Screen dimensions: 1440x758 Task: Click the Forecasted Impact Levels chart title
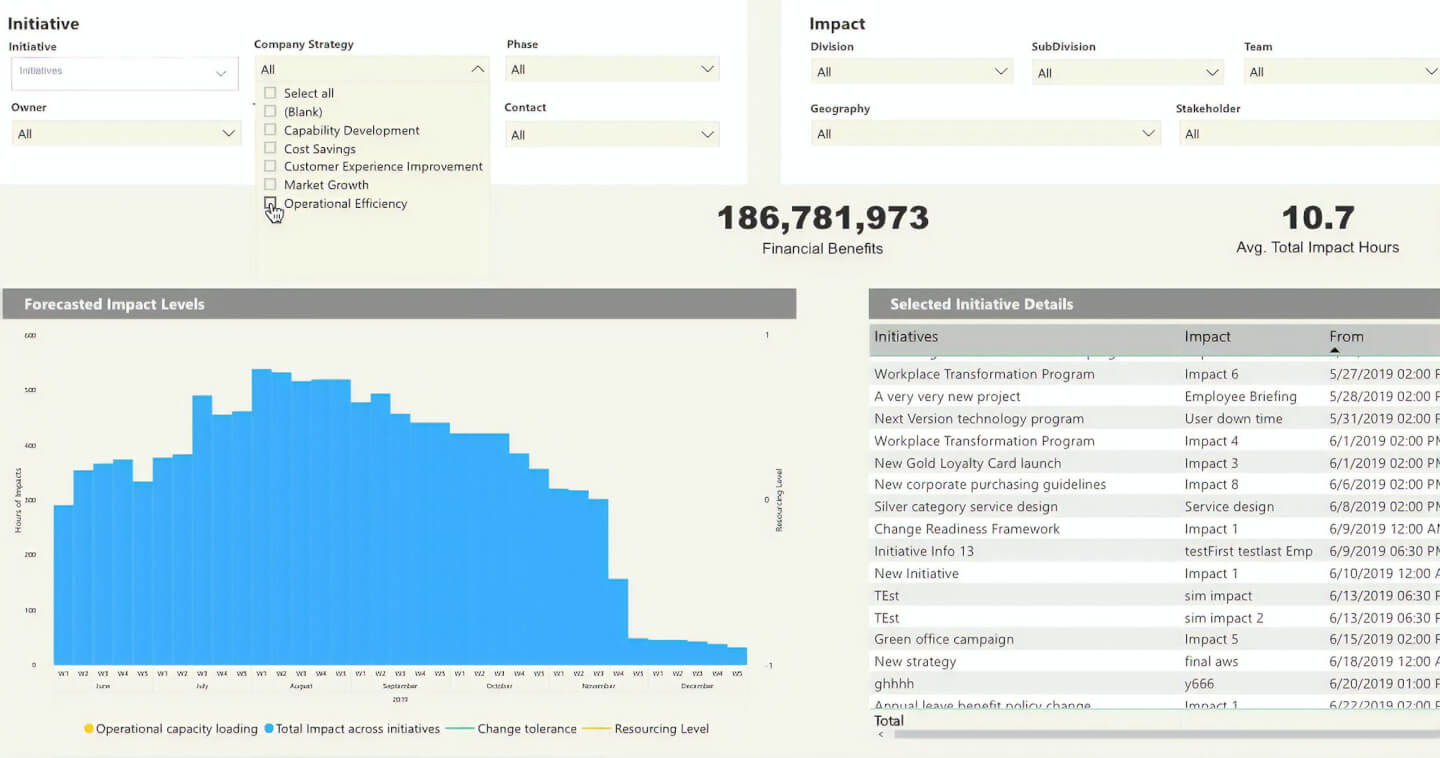(x=114, y=304)
